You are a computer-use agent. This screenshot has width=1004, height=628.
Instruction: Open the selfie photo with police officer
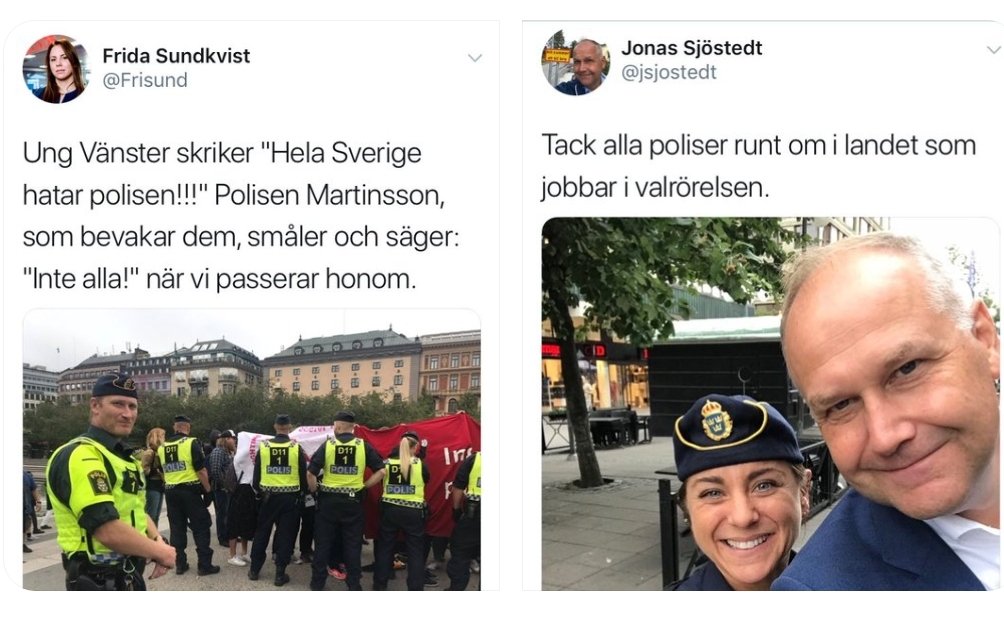[770, 404]
